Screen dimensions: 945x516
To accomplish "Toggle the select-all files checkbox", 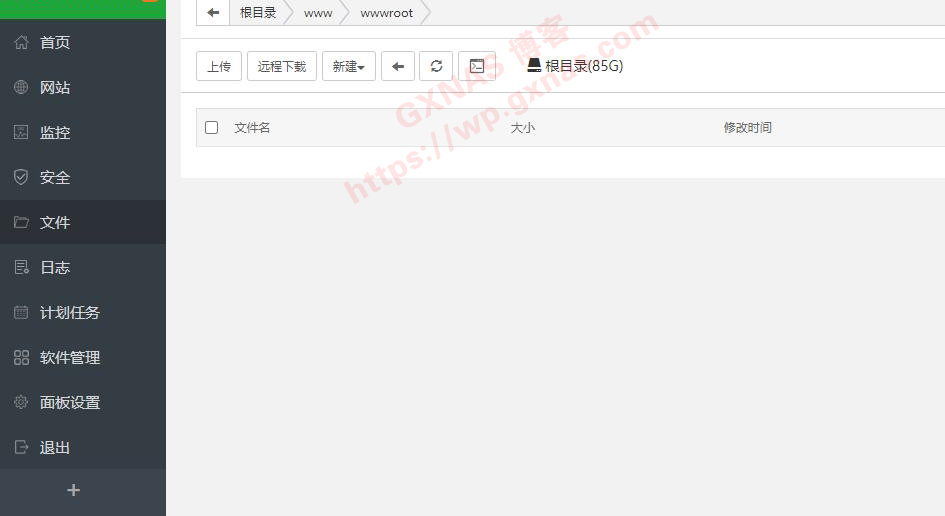I will (211, 127).
